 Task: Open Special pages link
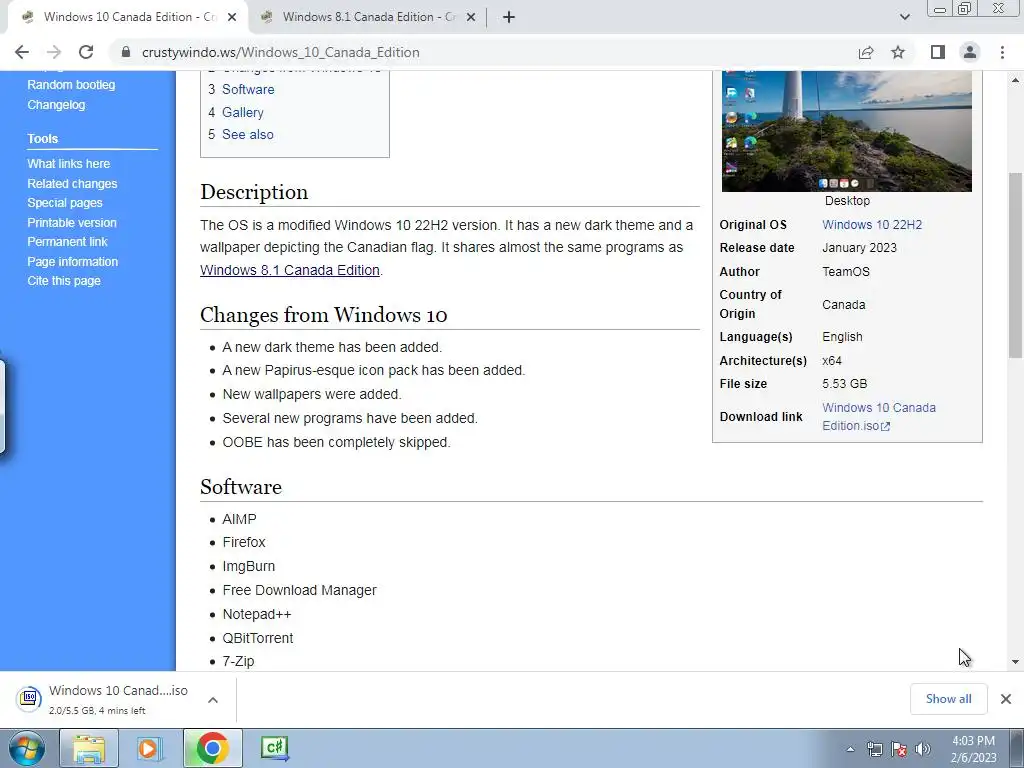tap(65, 202)
